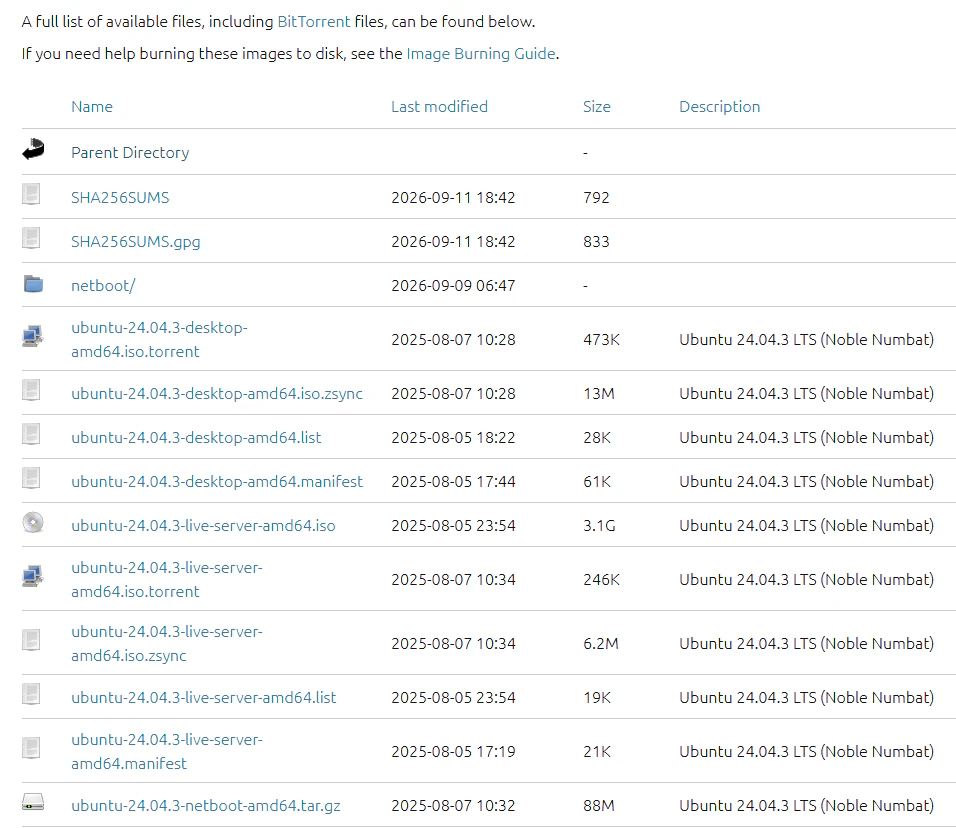Click the file icon for desktop-amd64.manifest
Screen dimensions: 956x828
(31, 477)
